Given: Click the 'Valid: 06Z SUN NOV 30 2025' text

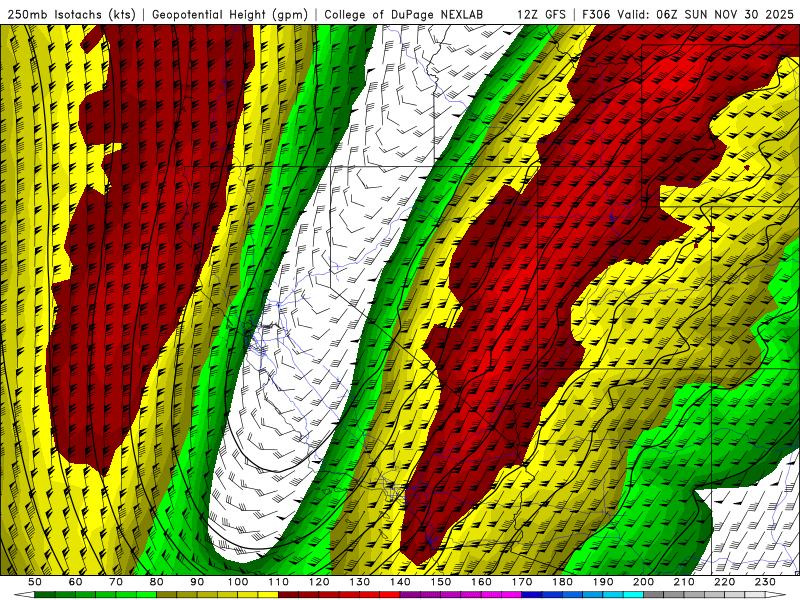Looking at the screenshot, I should point(705,14).
